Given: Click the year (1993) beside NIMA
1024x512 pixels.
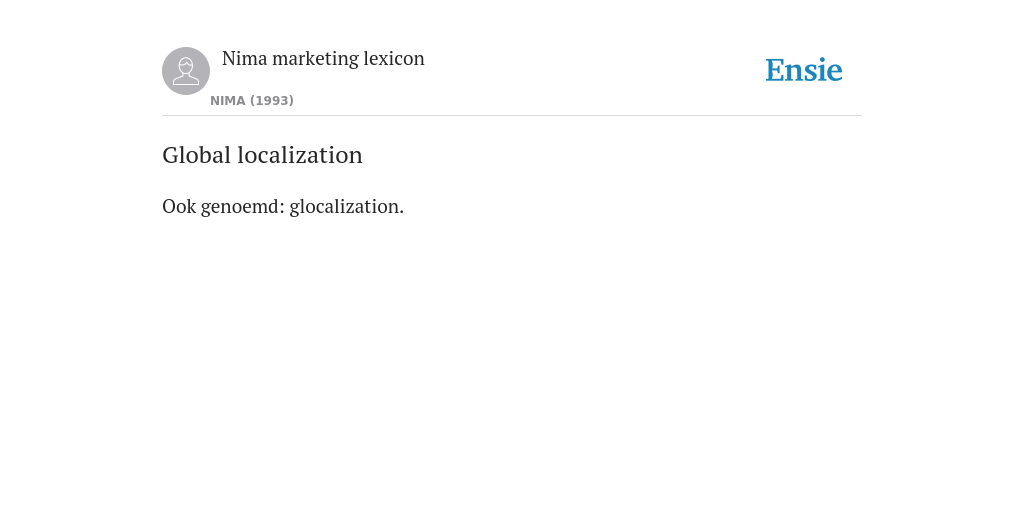Looking at the screenshot, I should 272,101.
